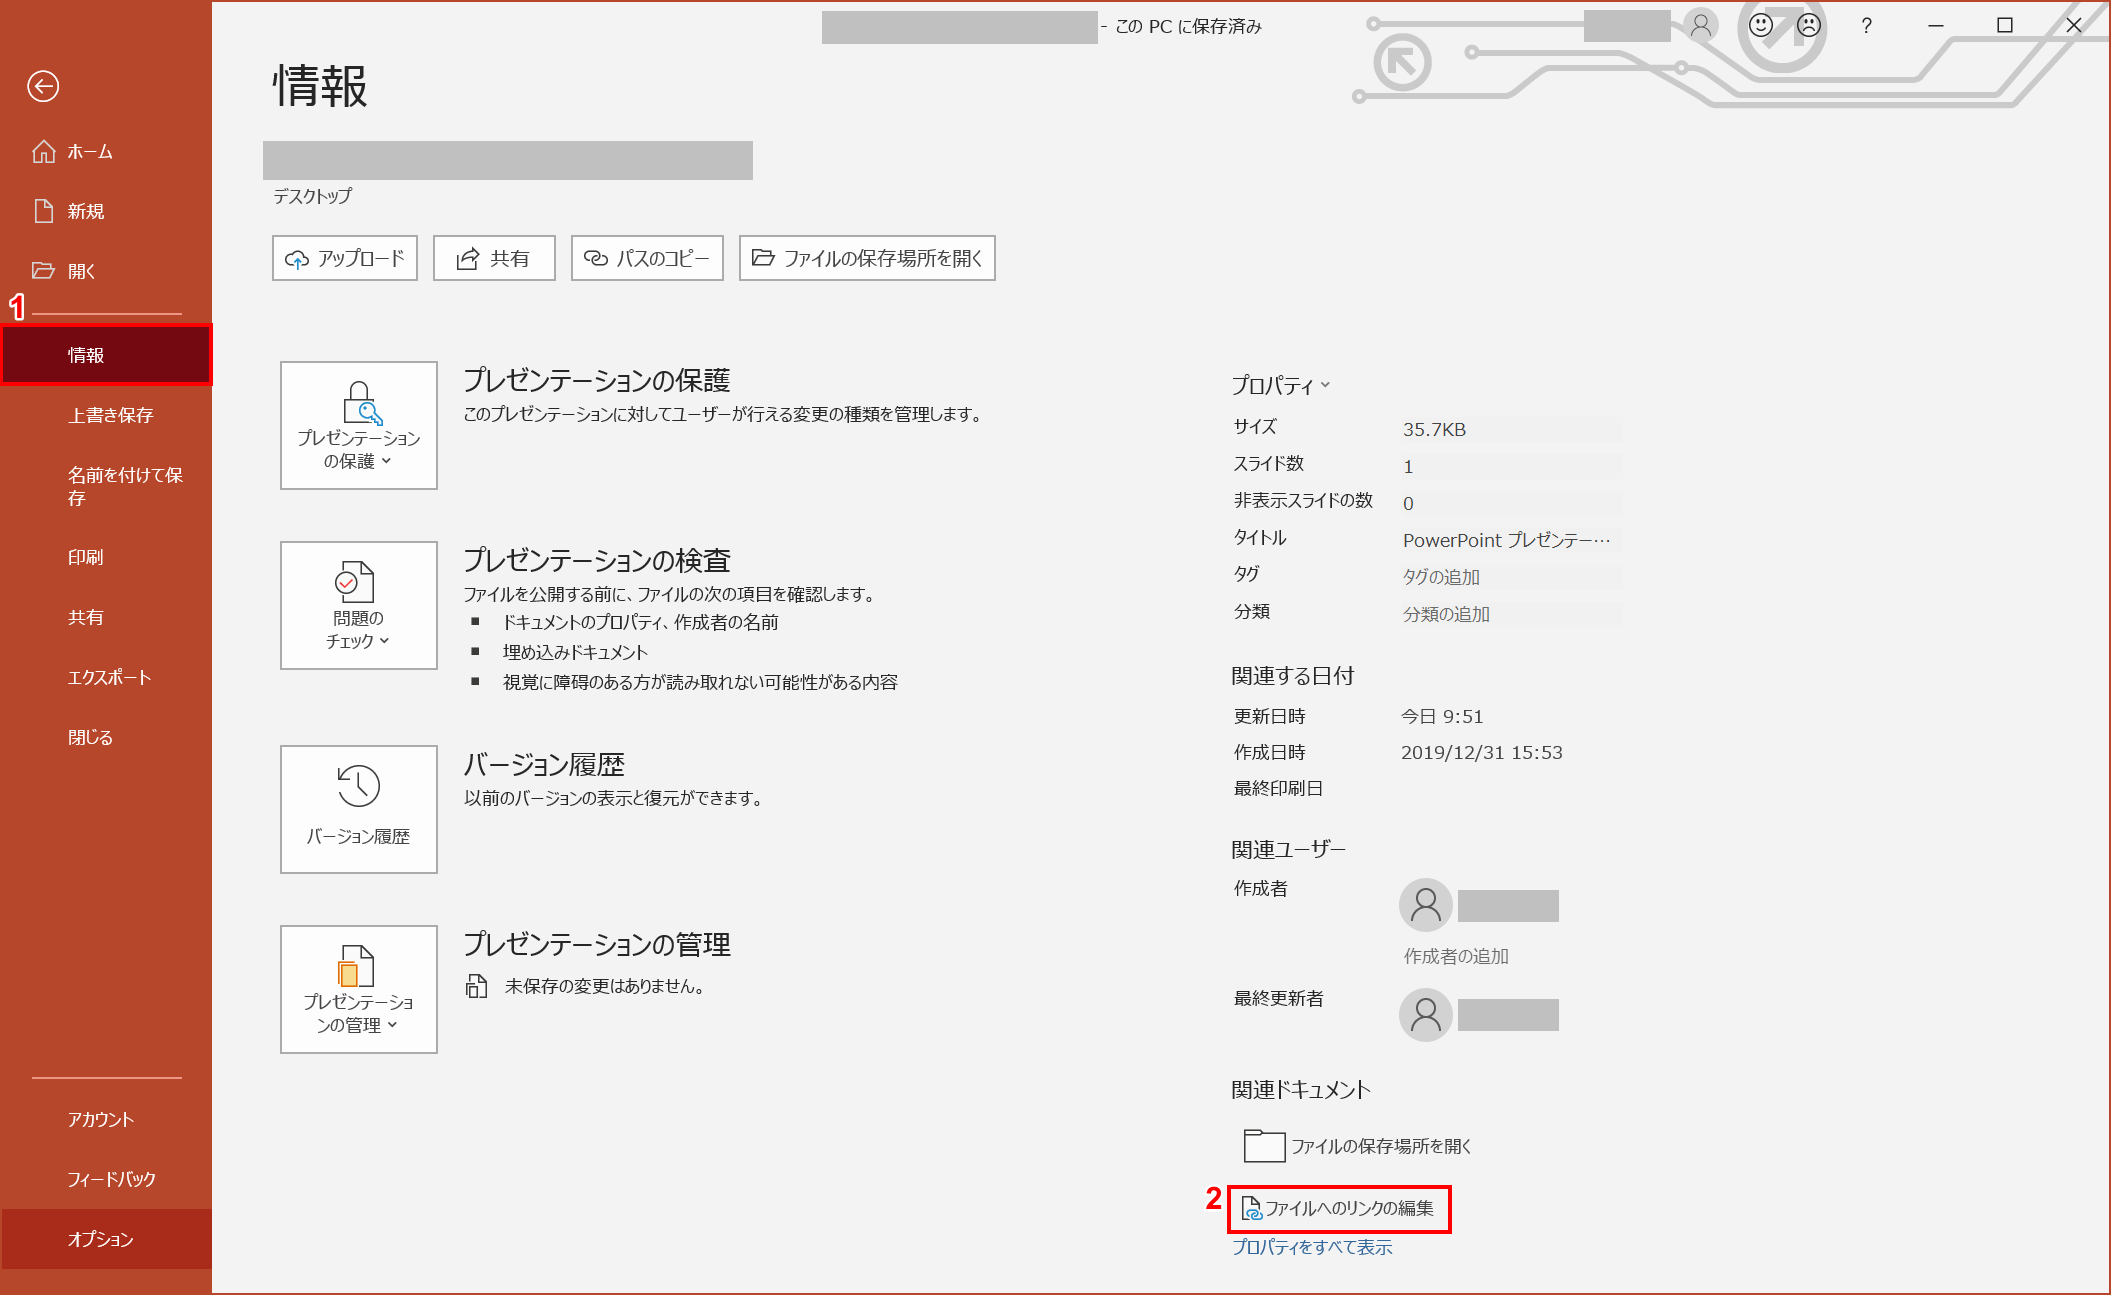The height and width of the screenshot is (1295, 2111).
Task: Open オプション in the sidebar
Action: [106, 1239]
